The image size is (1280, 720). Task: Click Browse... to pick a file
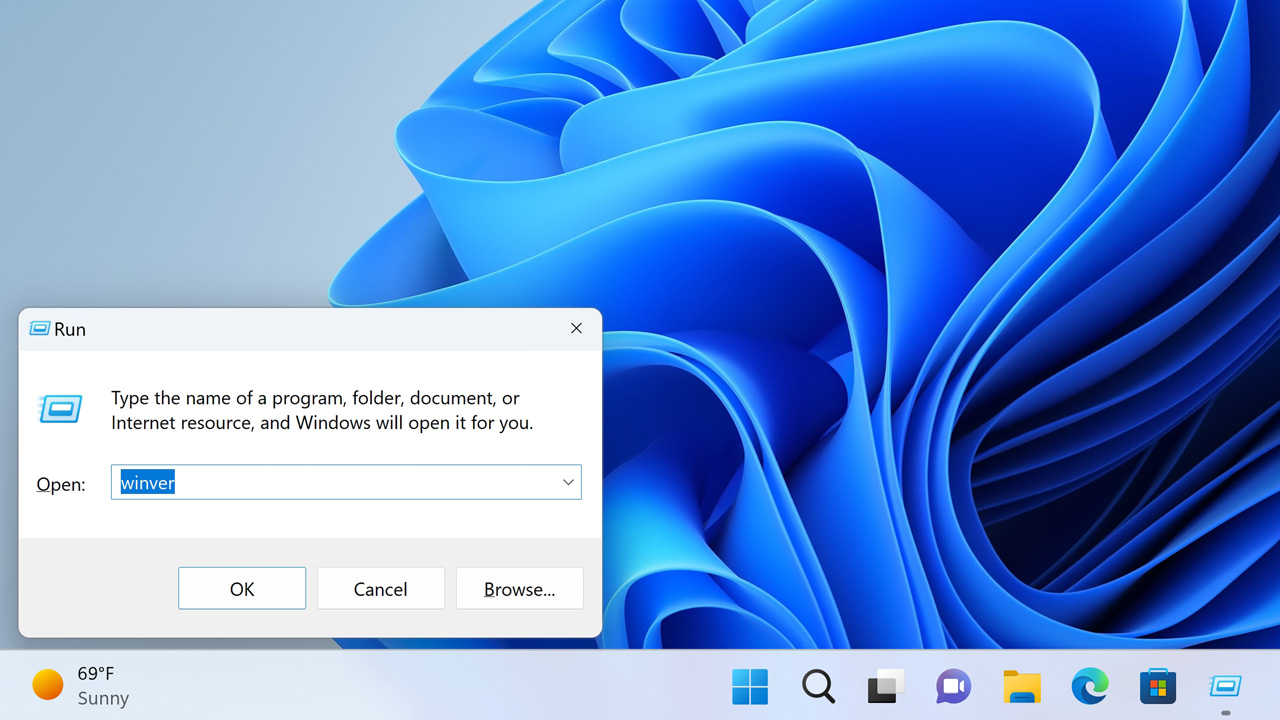(x=519, y=589)
